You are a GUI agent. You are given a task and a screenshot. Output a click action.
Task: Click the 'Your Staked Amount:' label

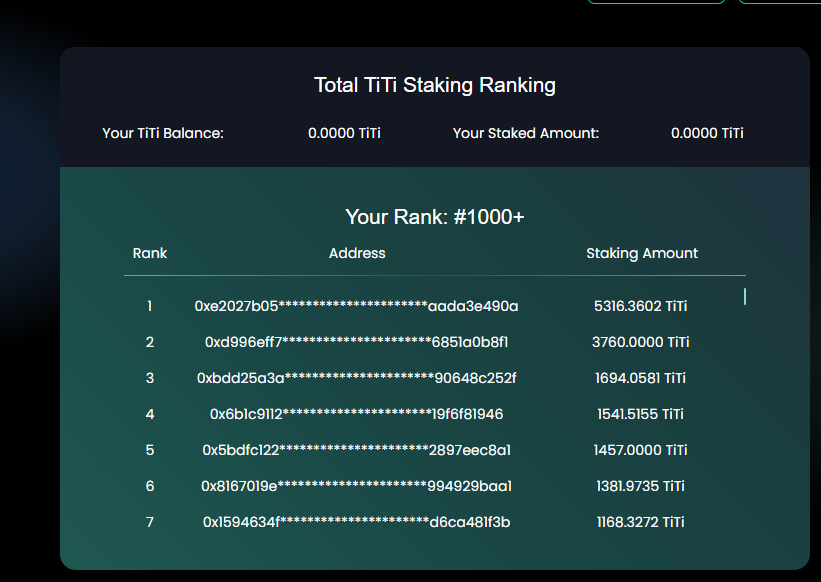pyautogui.click(x=526, y=133)
